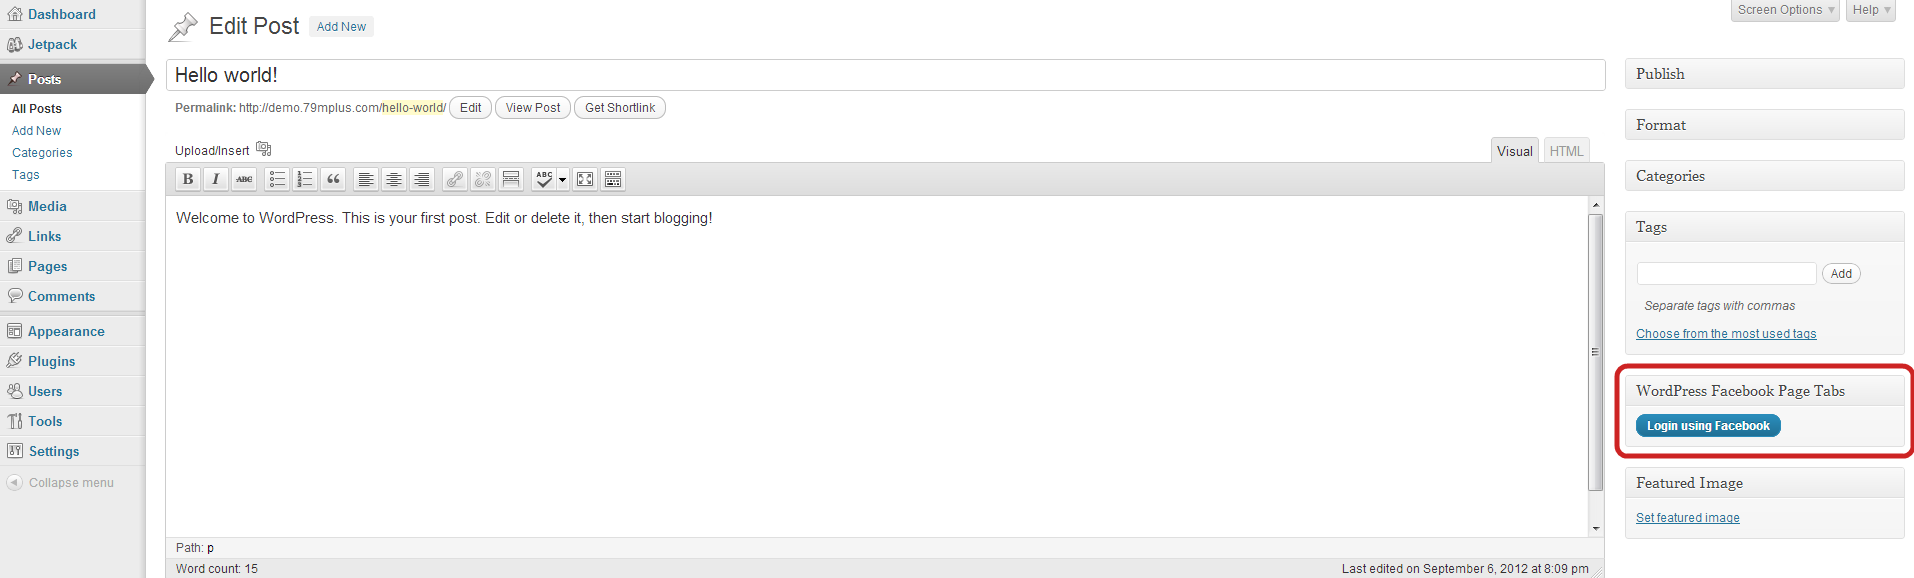1914x578 pixels.
Task: Create a numbered list
Action: pos(305,179)
